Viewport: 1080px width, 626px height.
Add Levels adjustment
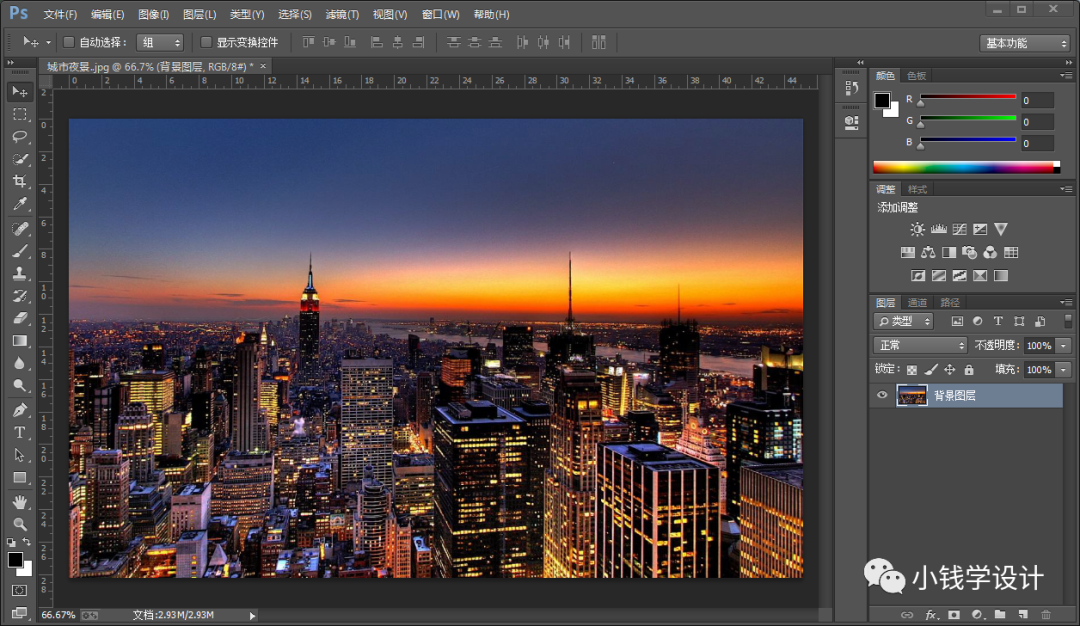(938, 229)
